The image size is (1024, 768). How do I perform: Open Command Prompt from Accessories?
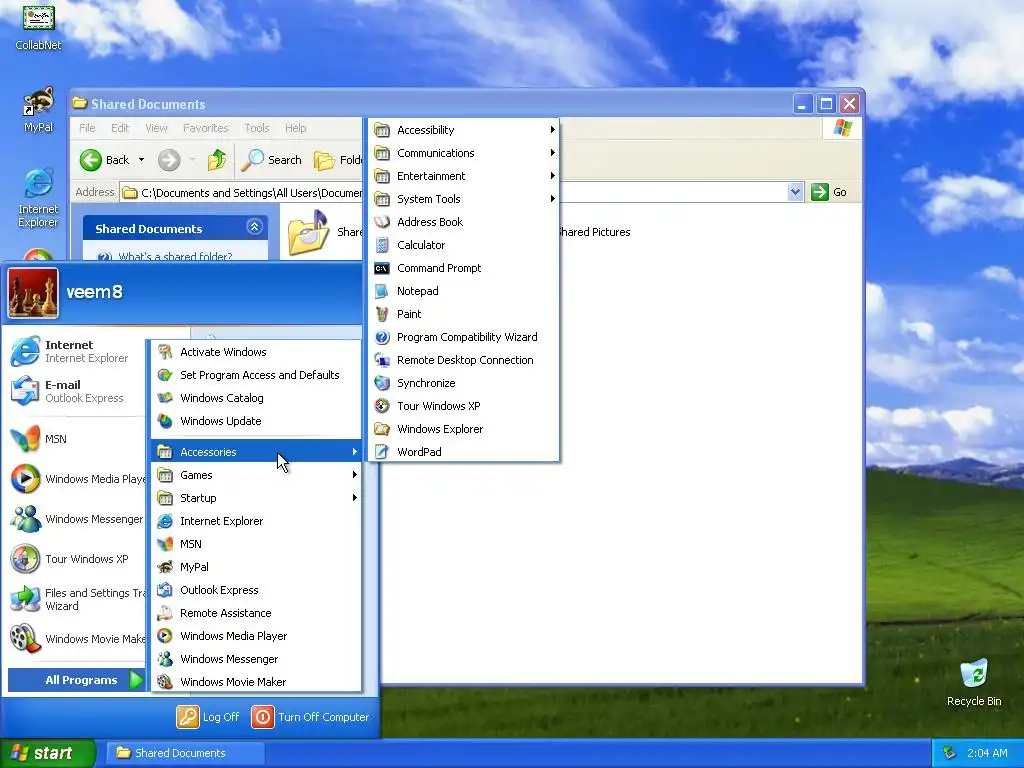click(464, 268)
